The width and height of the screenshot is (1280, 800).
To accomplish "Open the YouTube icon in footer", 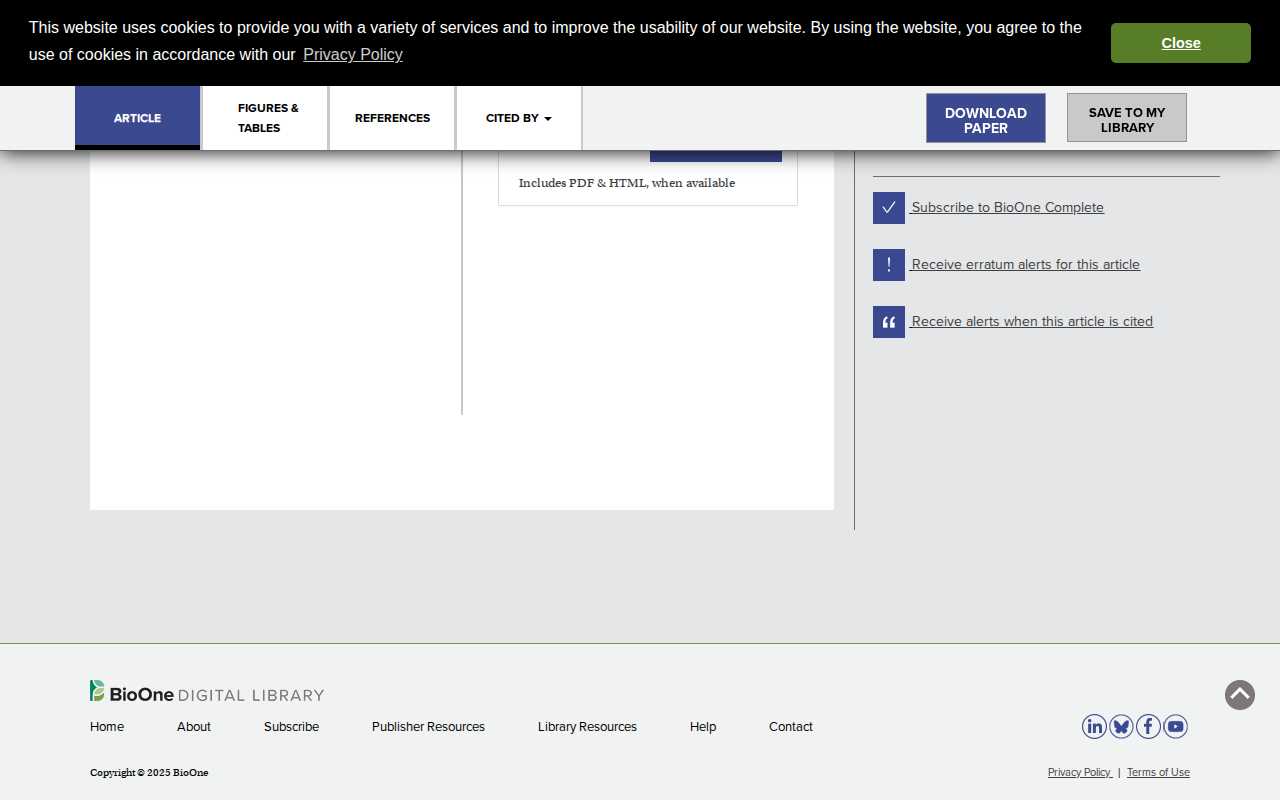I will 1175,727.
